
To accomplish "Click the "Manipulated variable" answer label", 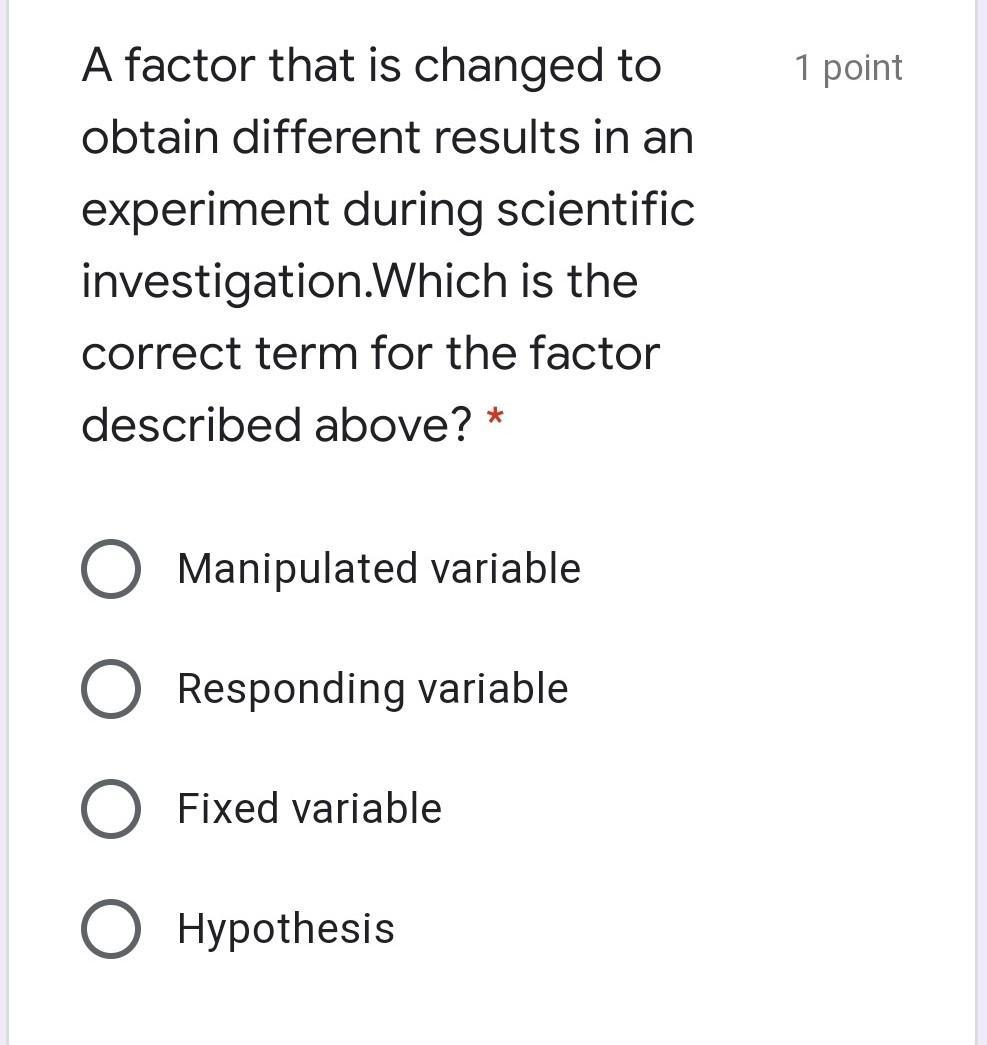I will pyautogui.click(x=378, y=569).
